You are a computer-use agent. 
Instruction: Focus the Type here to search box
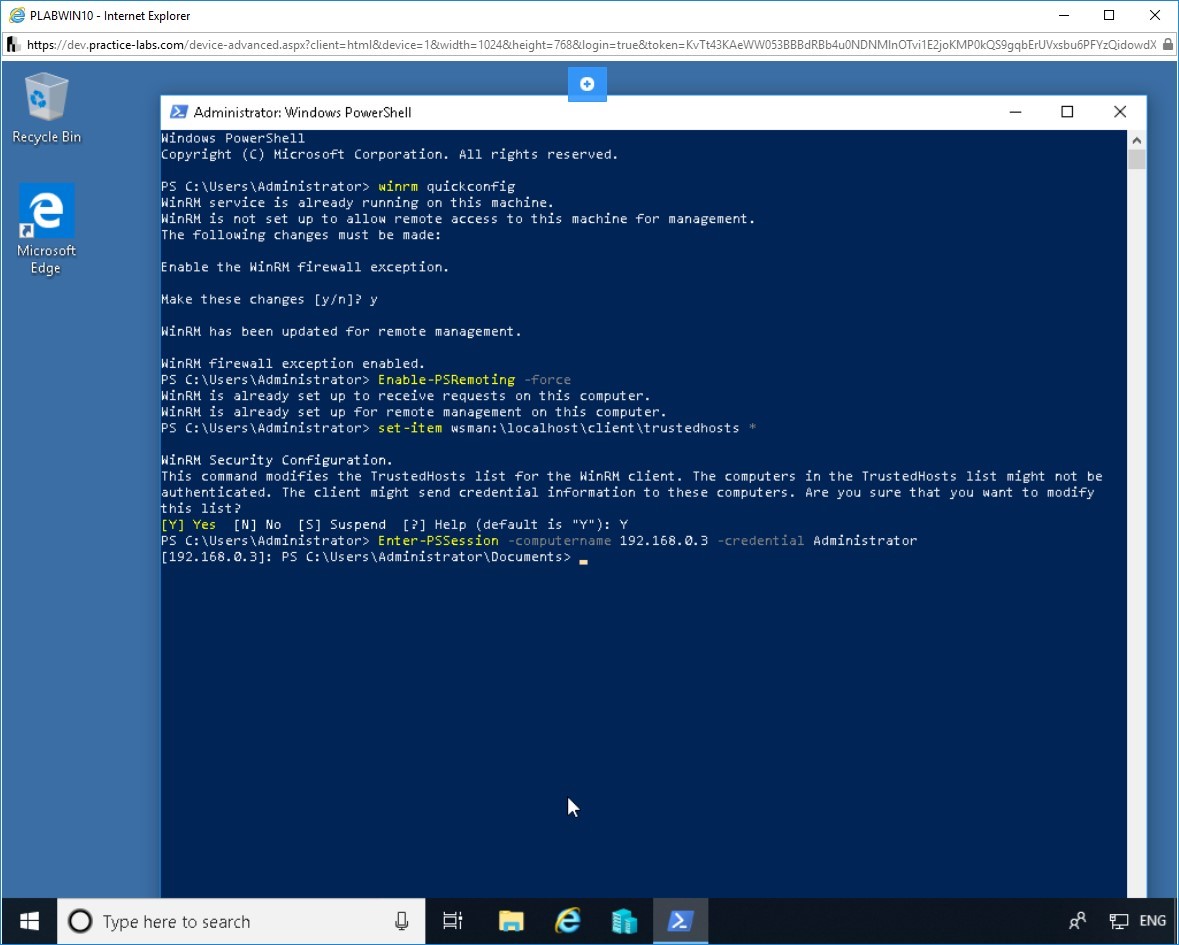coord(241,921)
